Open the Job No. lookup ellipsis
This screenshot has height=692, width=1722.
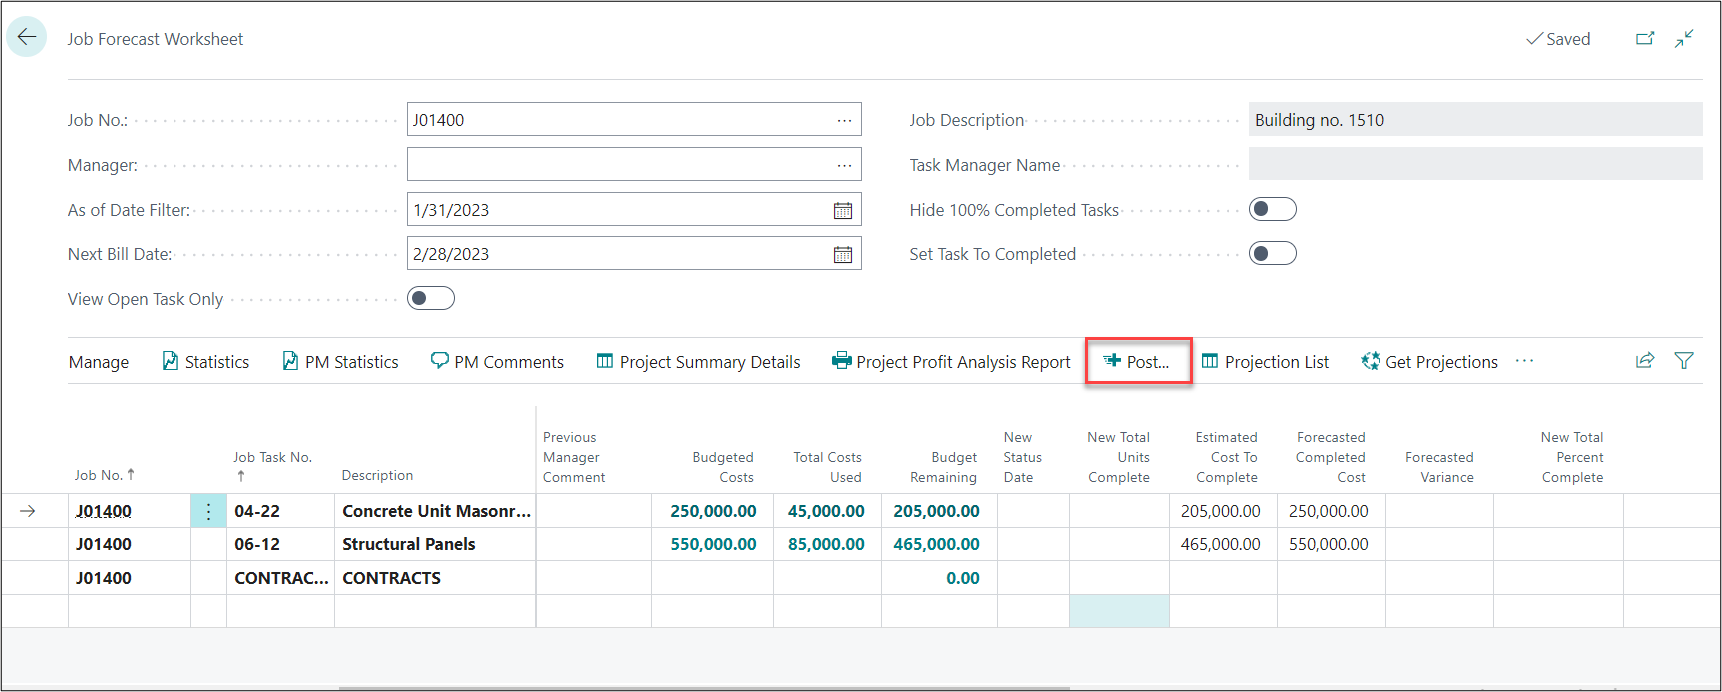tap(844, 120)
